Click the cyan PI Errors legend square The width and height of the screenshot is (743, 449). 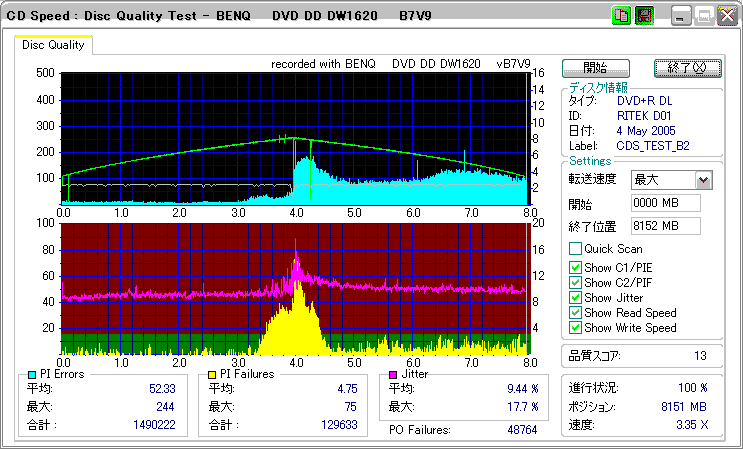pyautogui.click(x=32, y=374)
